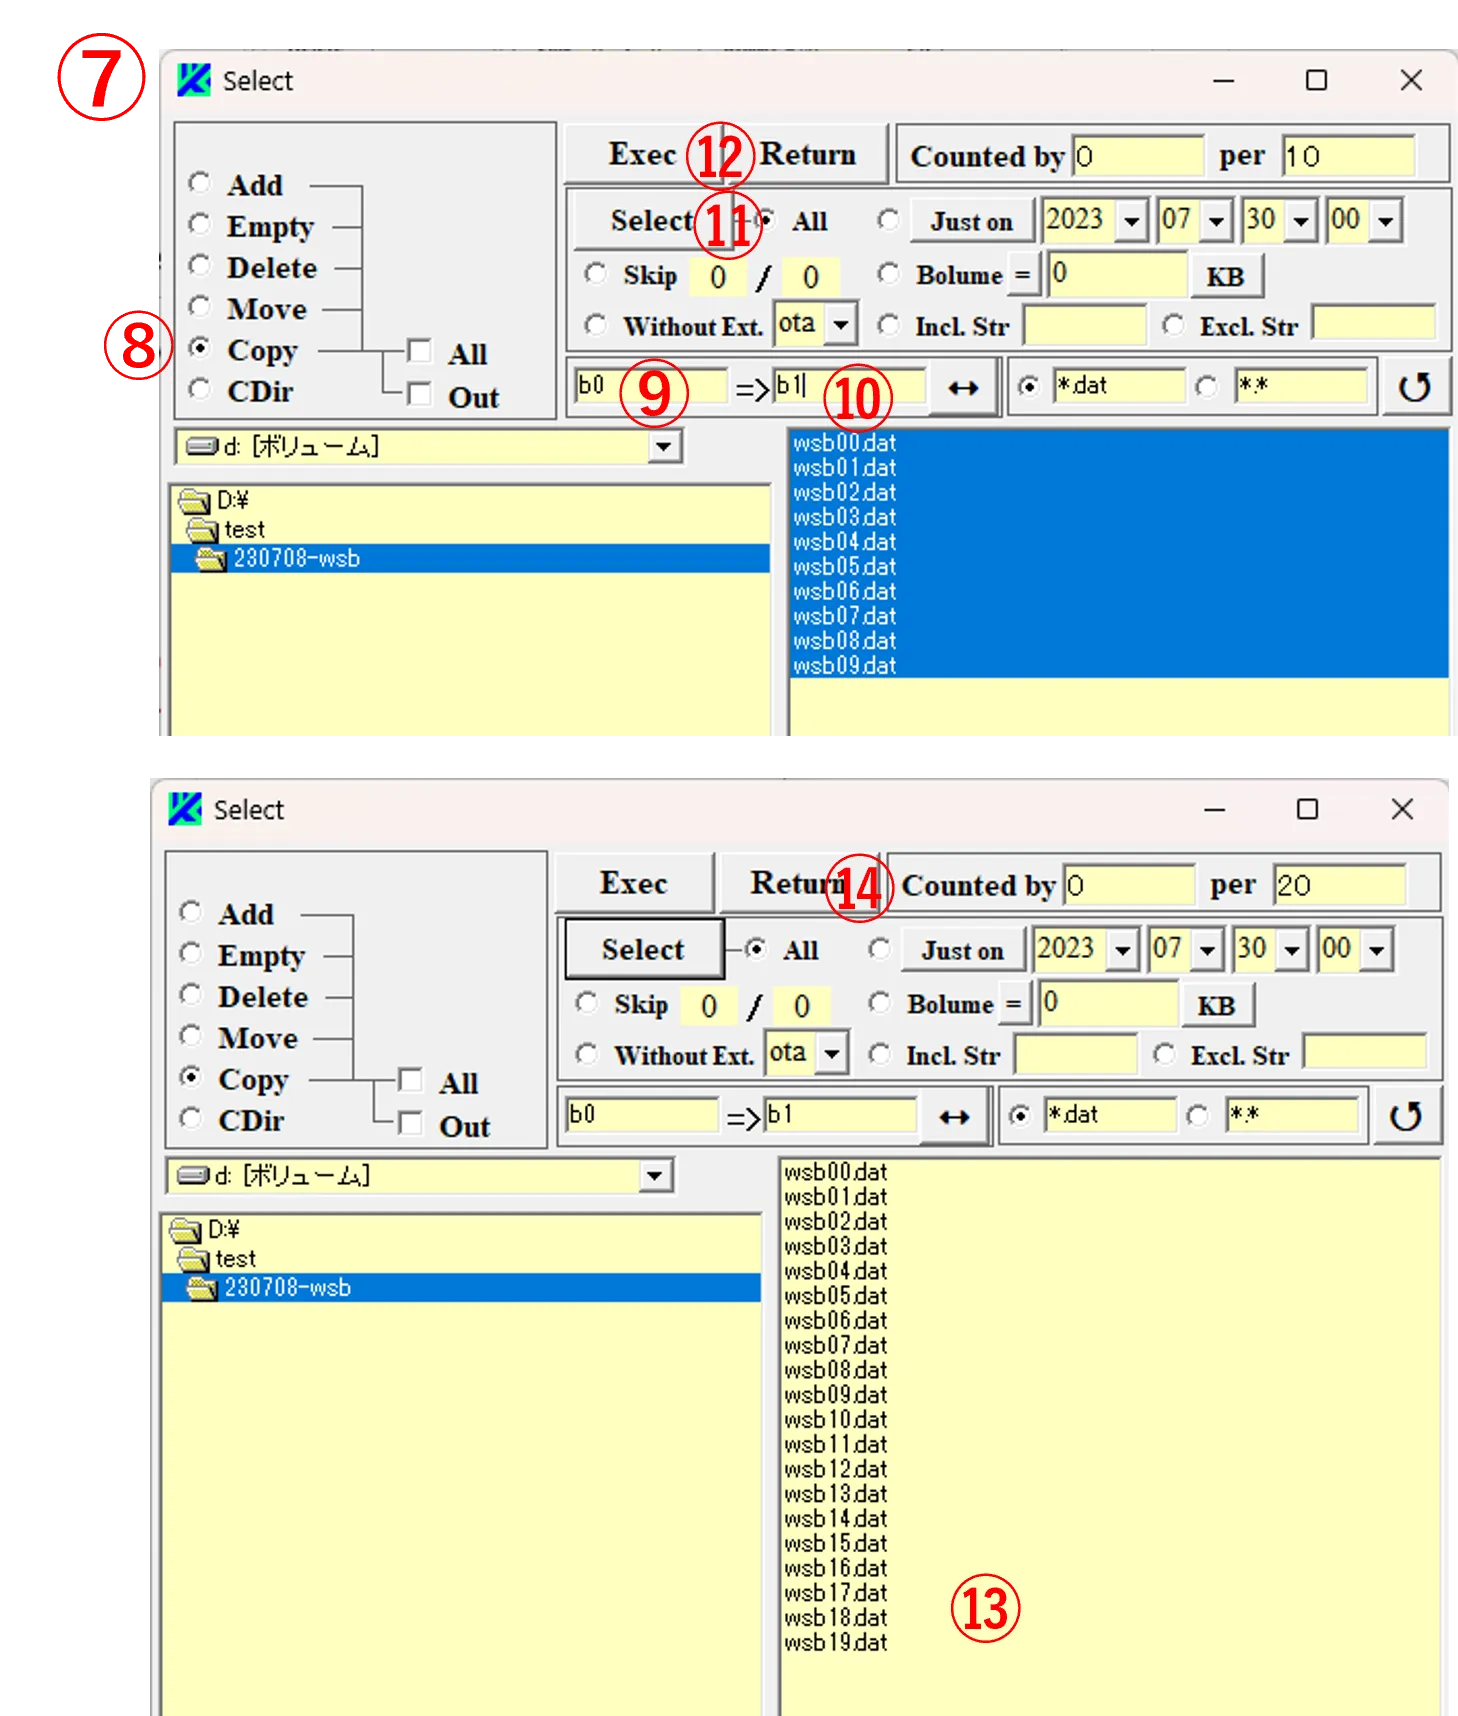The width and height of the screenshot is (1458, 1716).
Task: Tick the All checkbox beside Copy in upper window
Action: (420, 351)
